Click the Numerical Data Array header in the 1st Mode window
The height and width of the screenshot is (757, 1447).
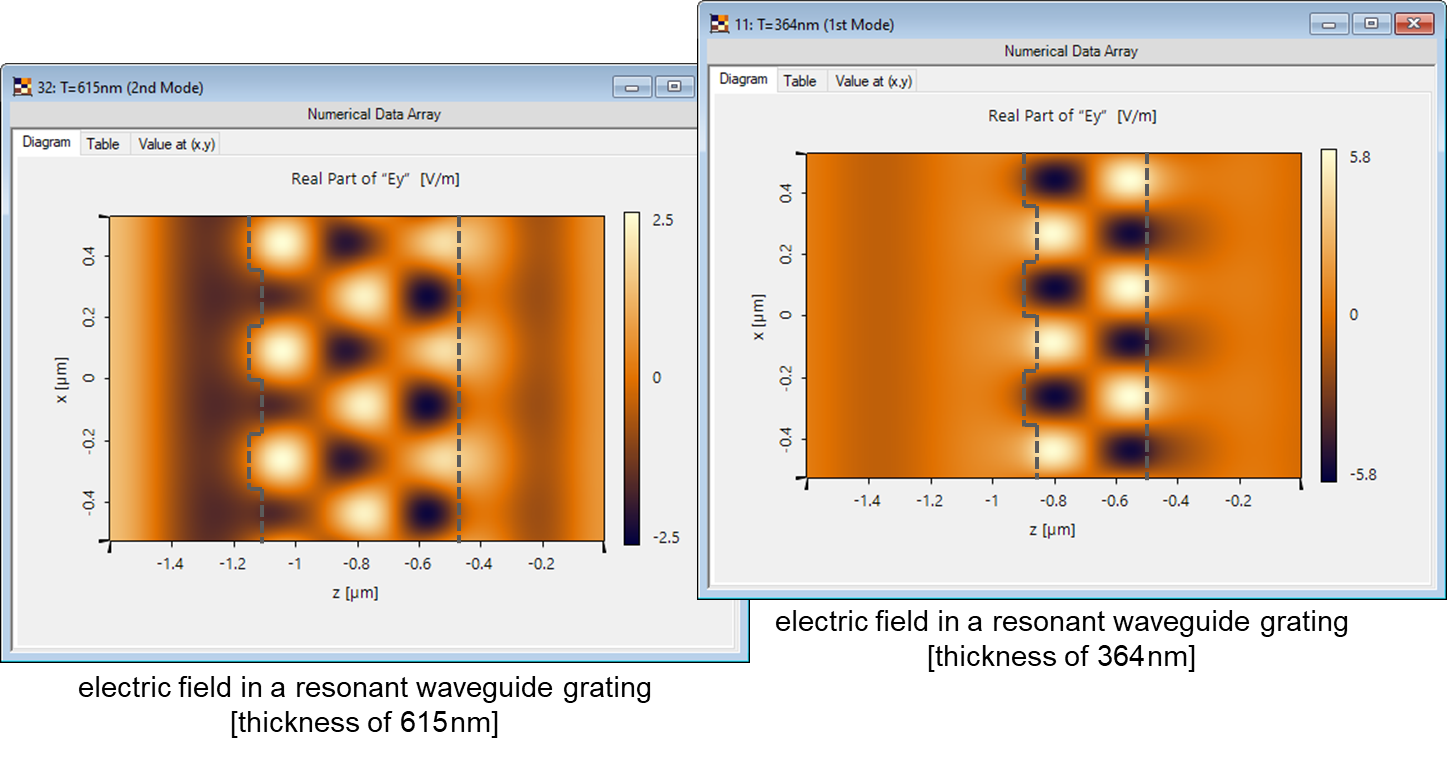[x=1070, y=50]
